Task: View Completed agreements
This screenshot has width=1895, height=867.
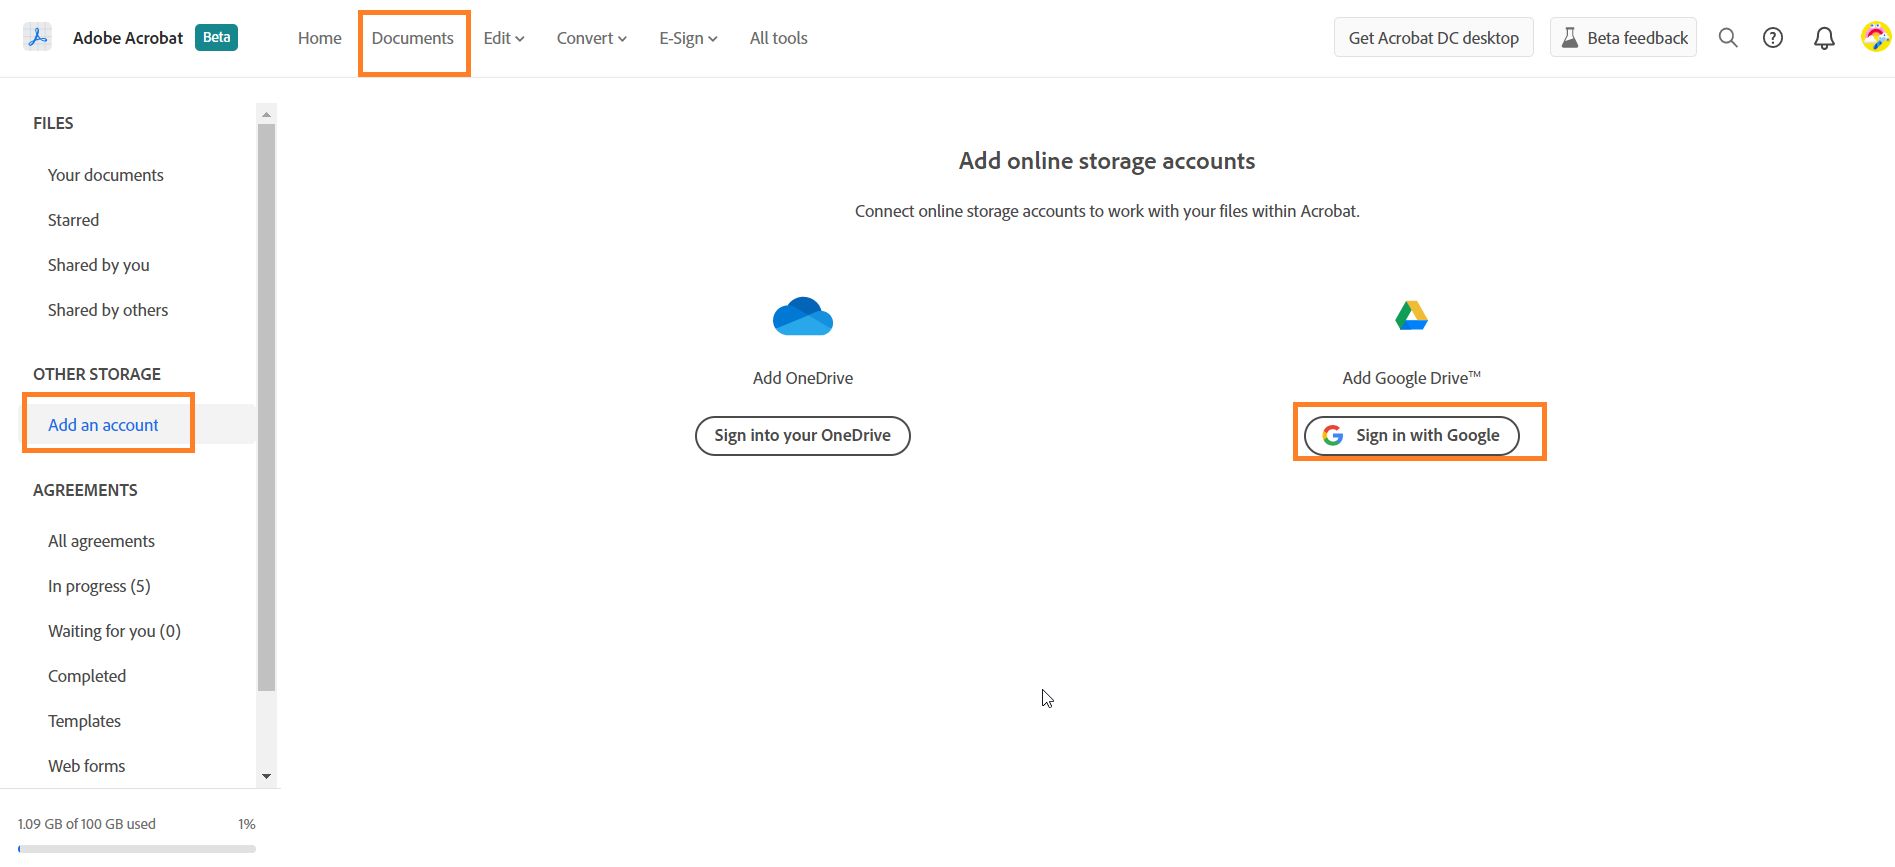Action: tap(87, 676)
